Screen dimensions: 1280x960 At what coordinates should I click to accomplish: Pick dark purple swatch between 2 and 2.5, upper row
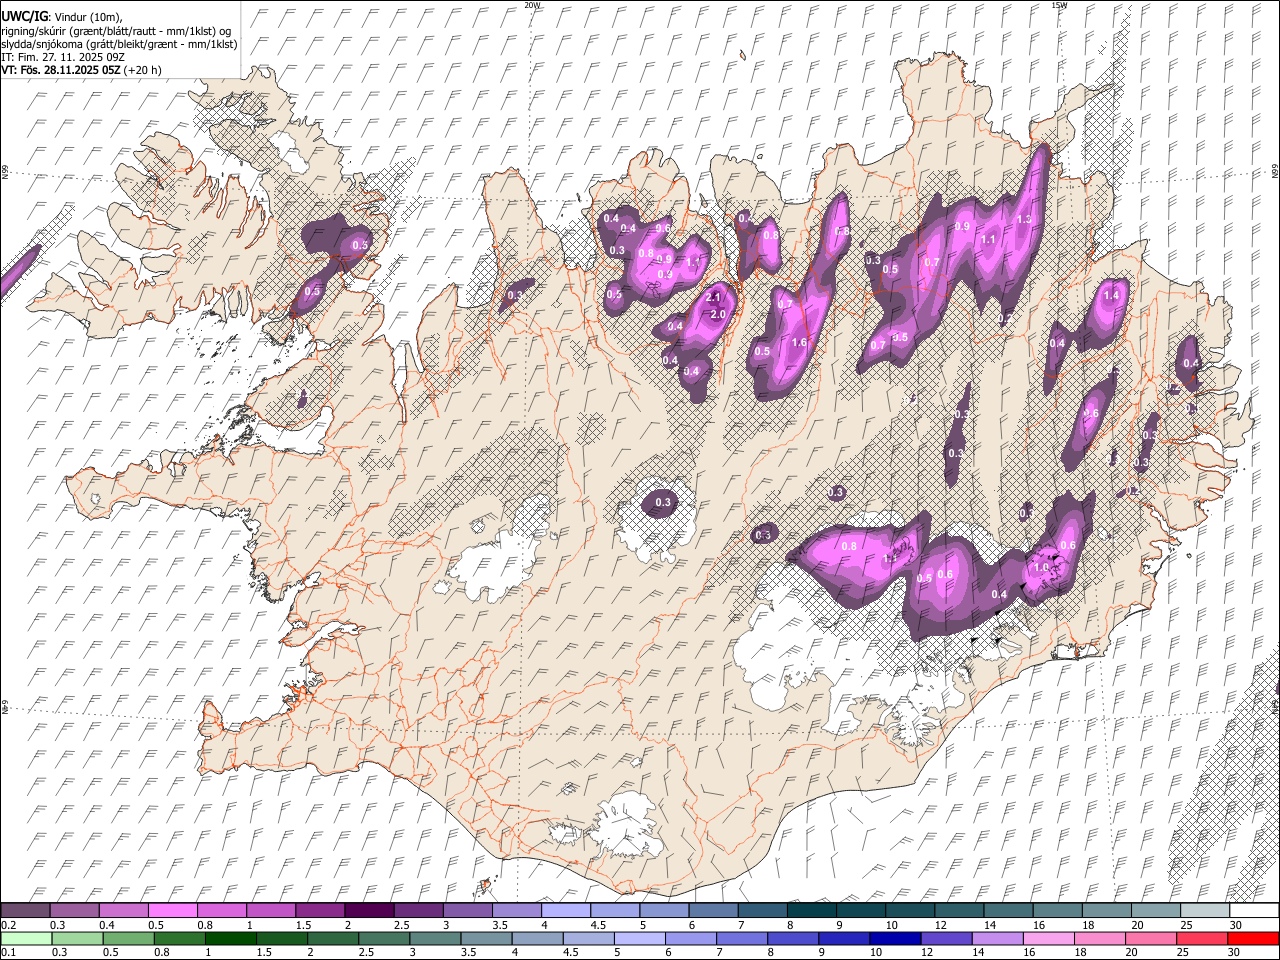[369, 911]
